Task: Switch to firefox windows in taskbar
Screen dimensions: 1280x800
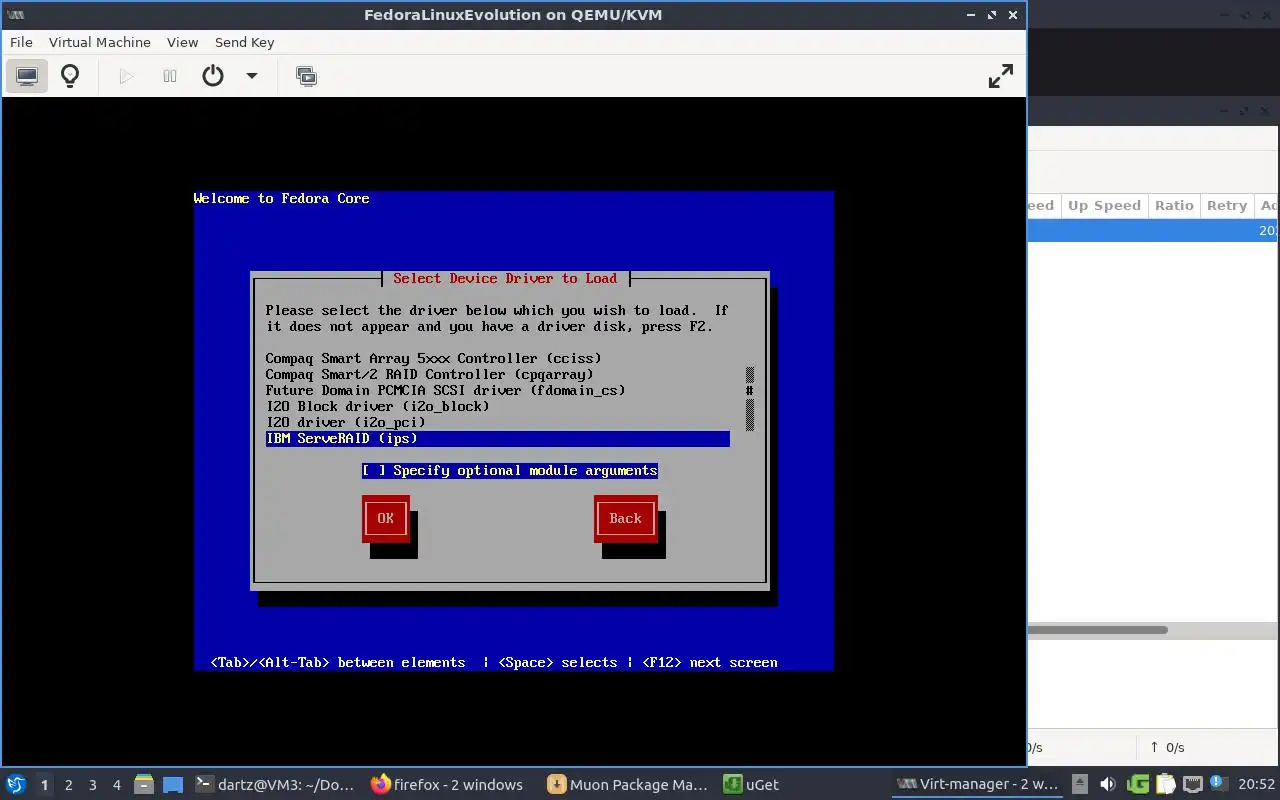Action: [448, 785]
